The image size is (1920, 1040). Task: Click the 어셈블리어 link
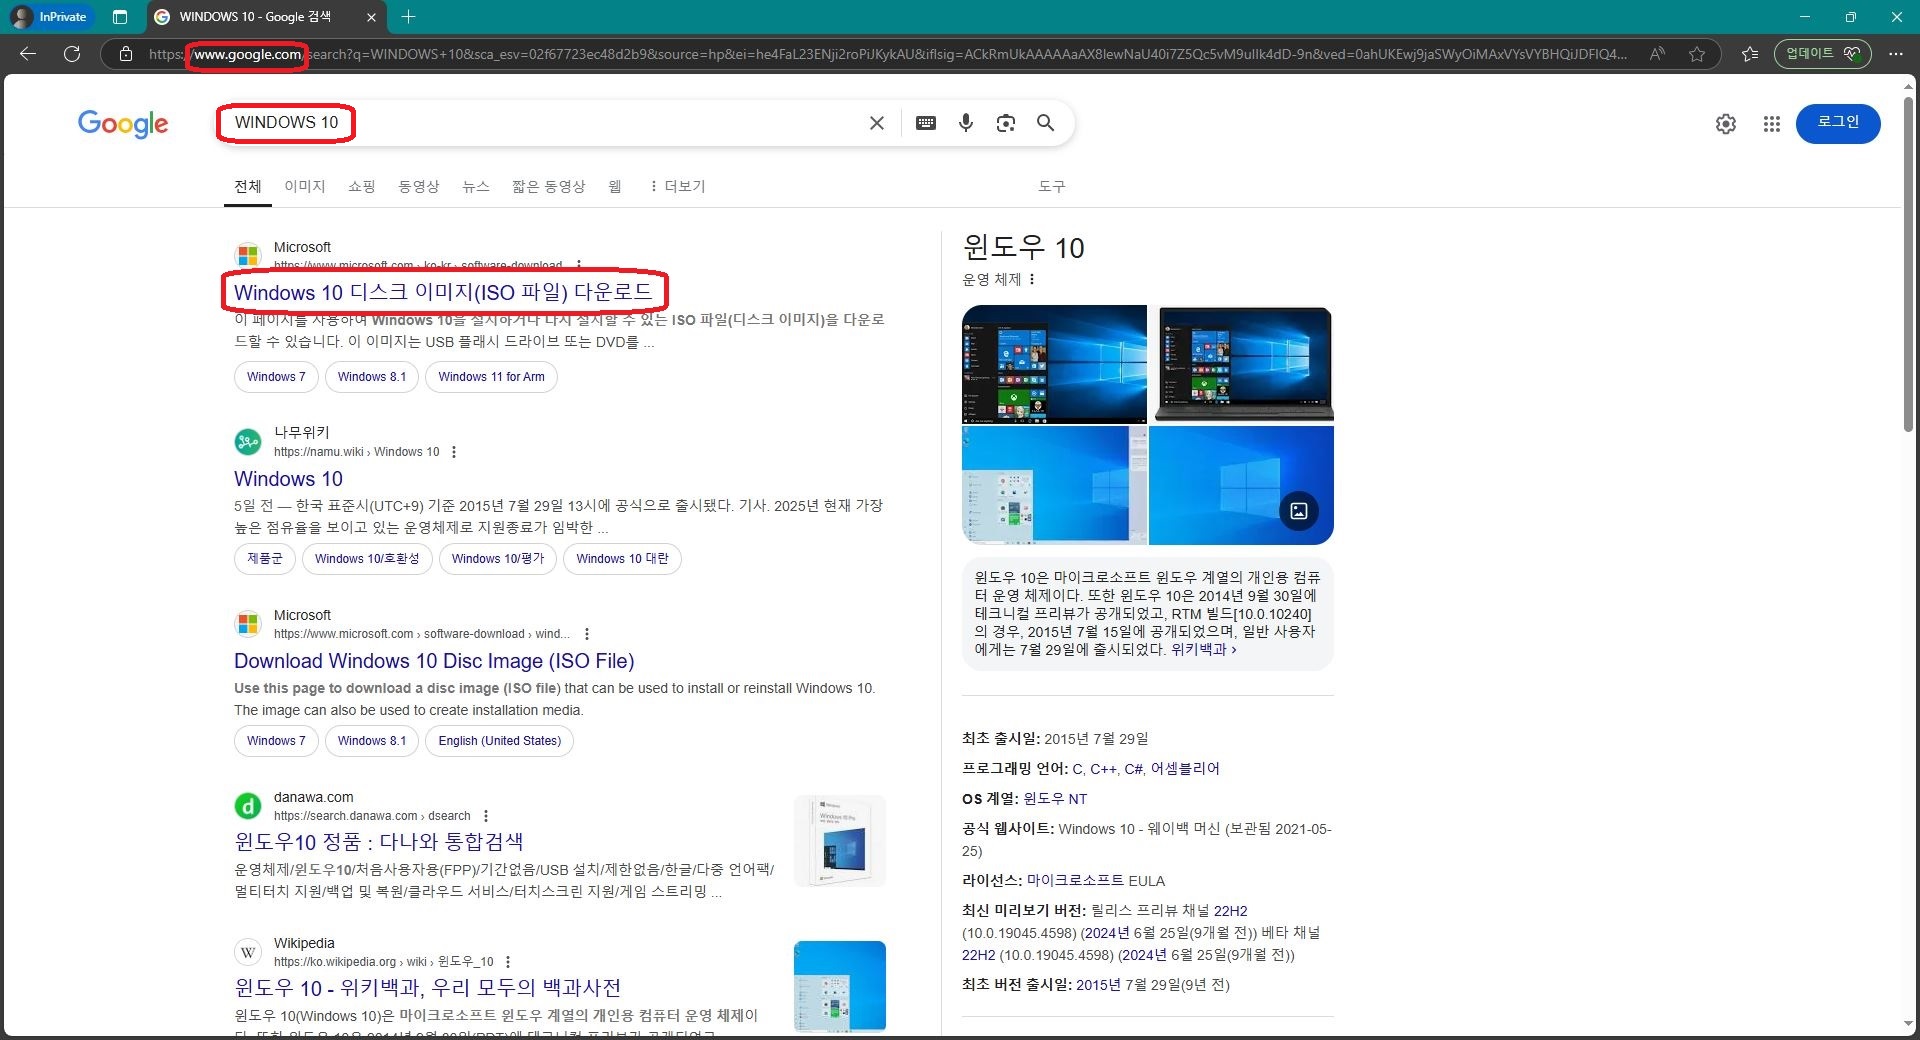(x=1185, y=769)
